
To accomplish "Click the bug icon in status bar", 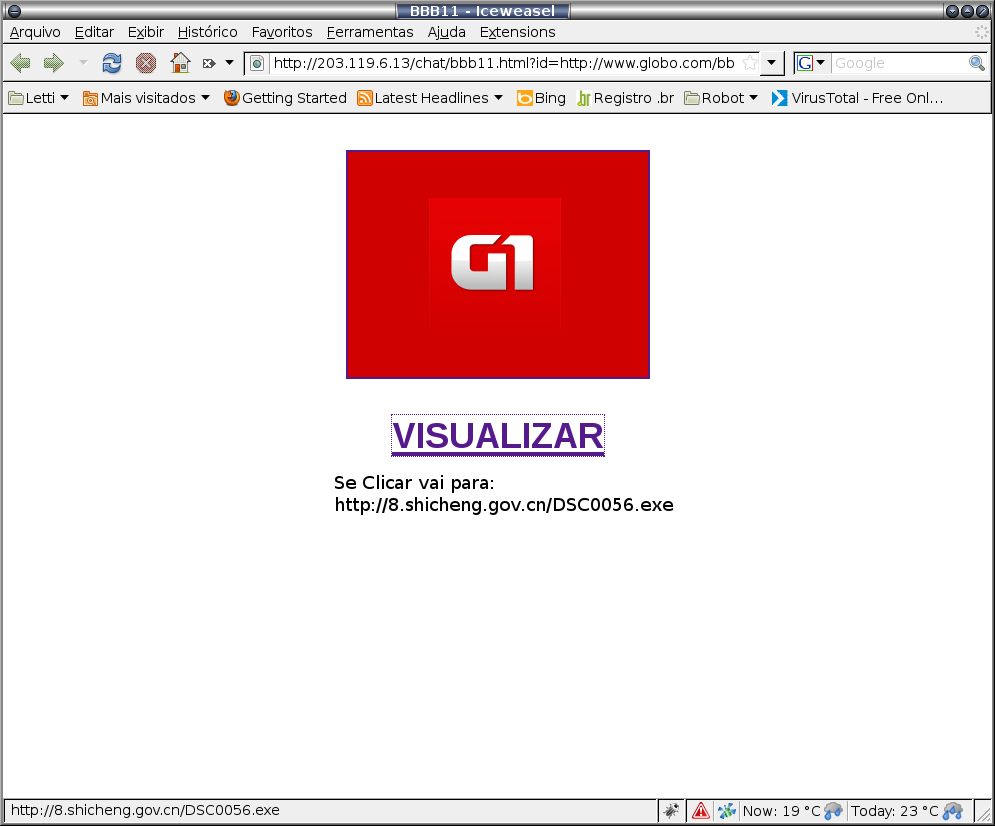I will click(671, 810).
